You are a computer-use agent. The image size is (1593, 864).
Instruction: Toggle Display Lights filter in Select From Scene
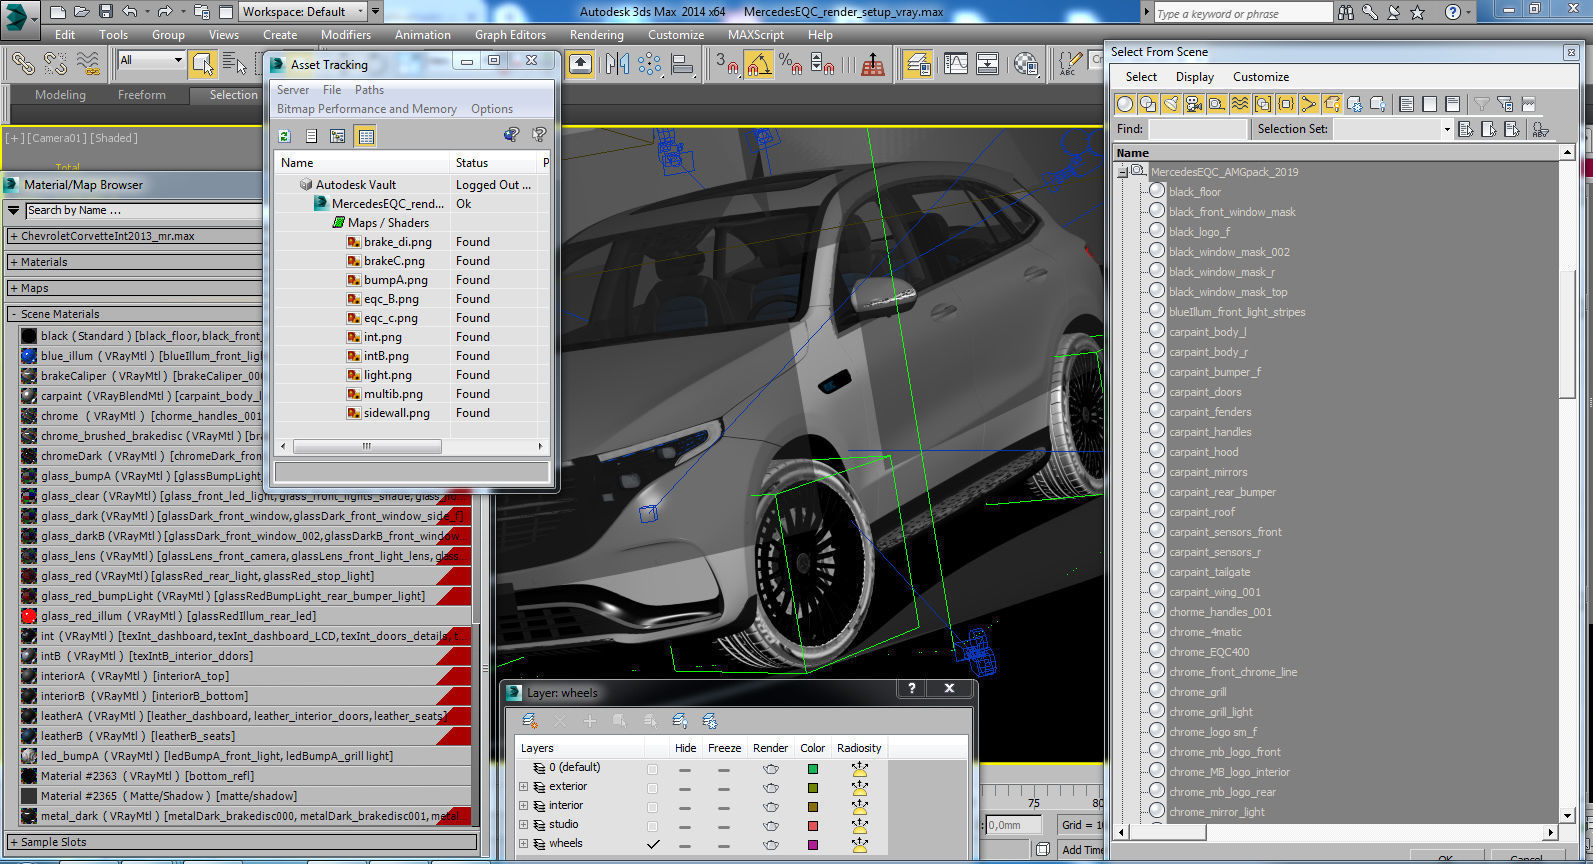pos(1171,103)
